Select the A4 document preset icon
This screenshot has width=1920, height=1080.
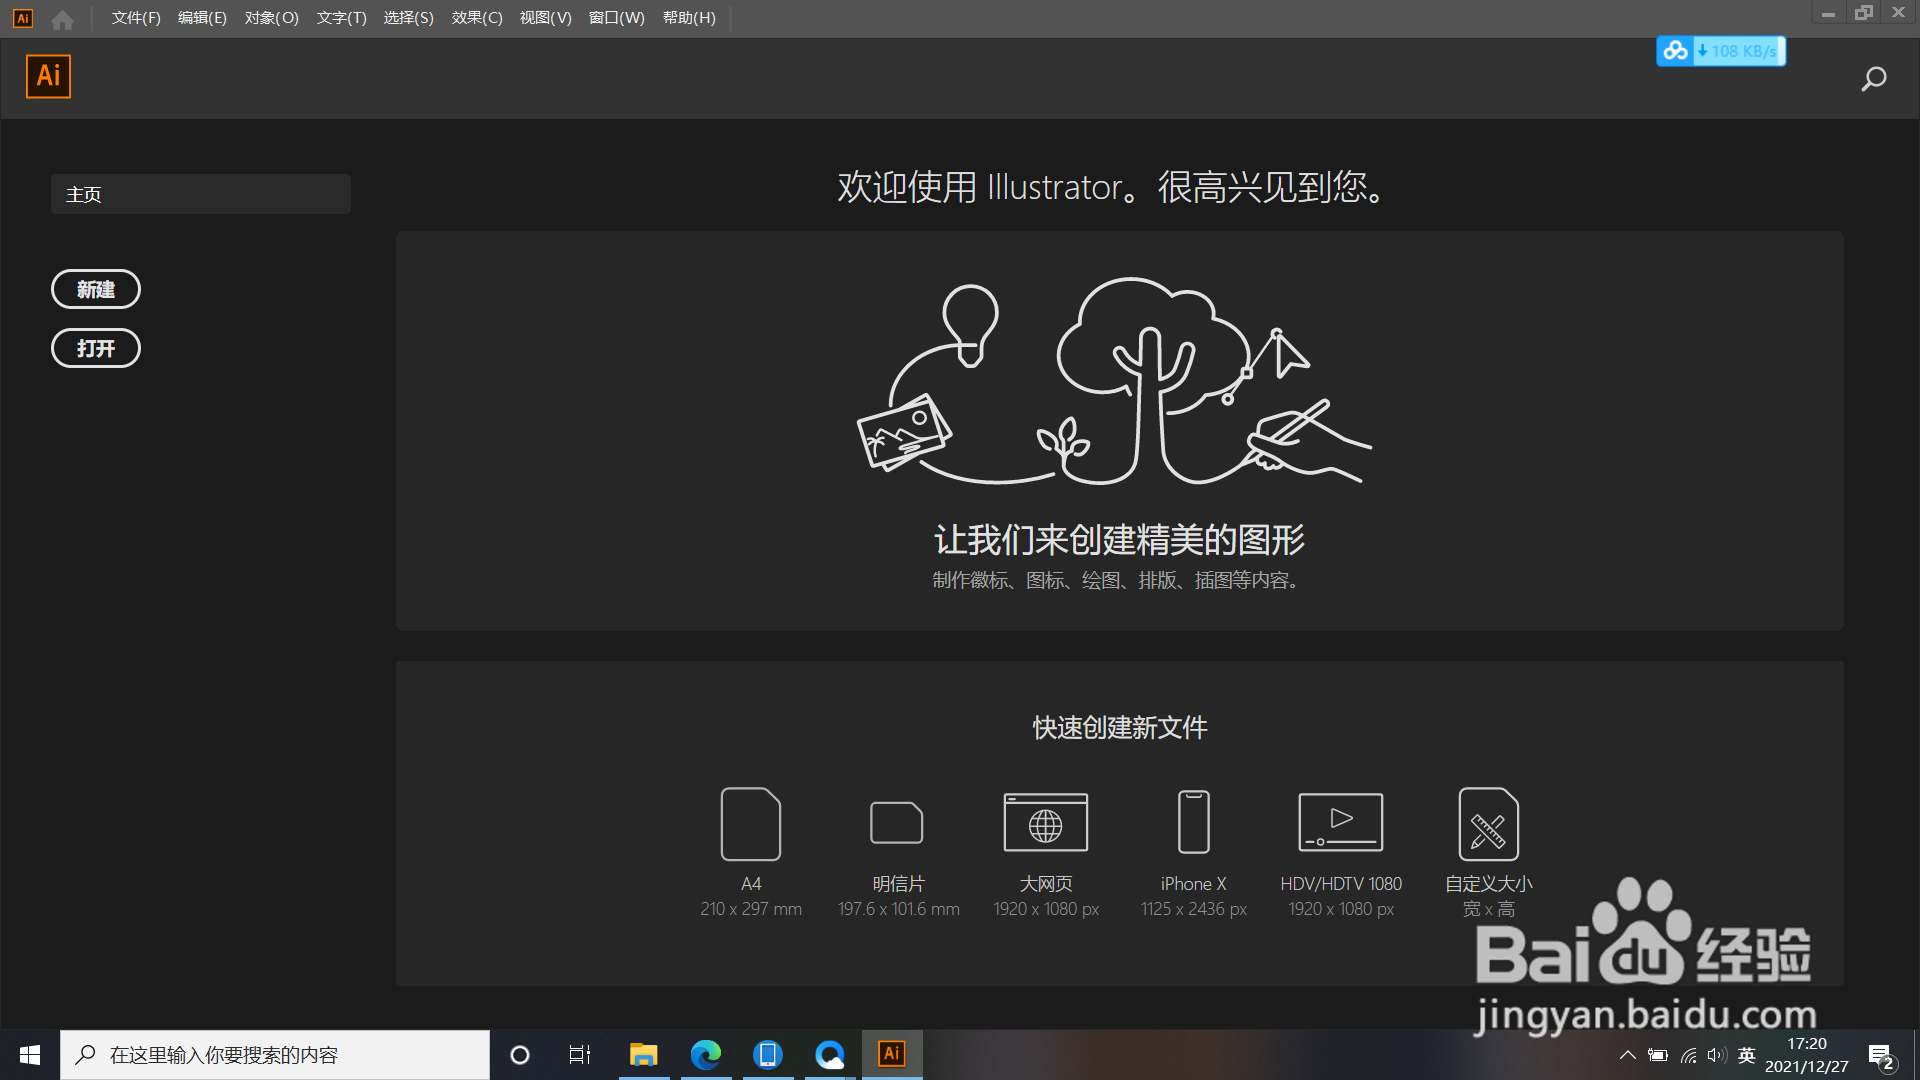(751, 824)
